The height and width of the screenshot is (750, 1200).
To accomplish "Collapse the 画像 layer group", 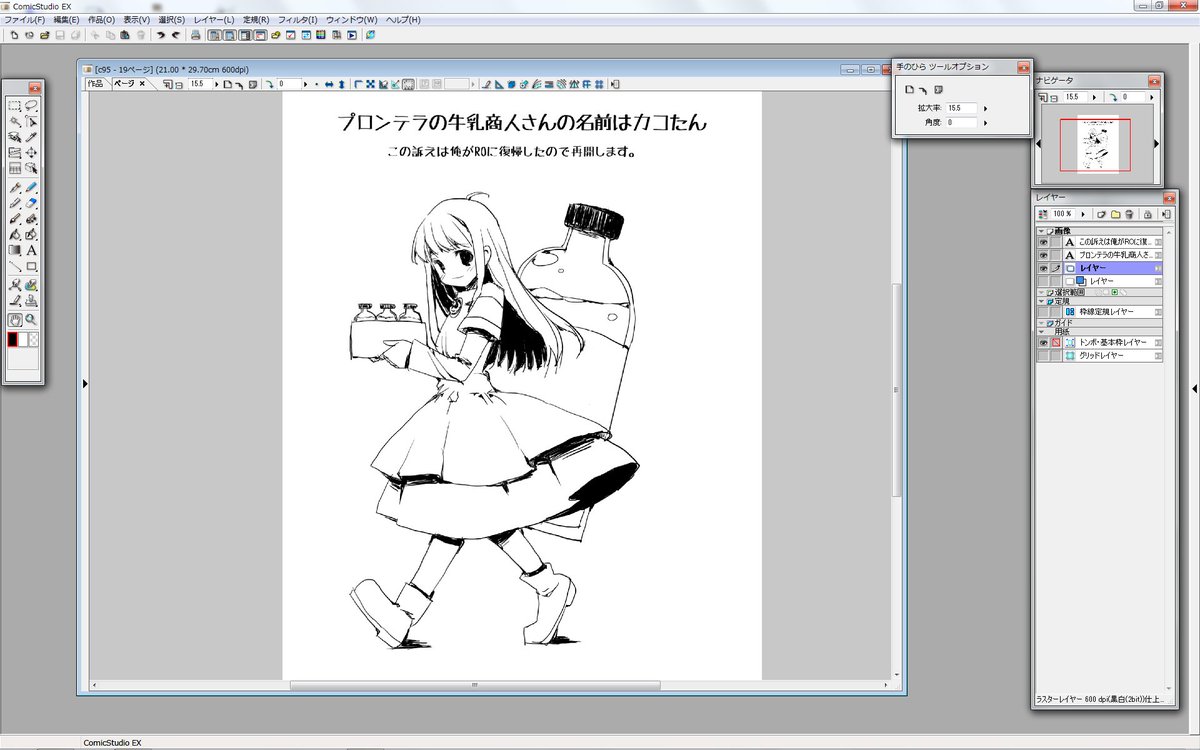I will pos(1041,231).
